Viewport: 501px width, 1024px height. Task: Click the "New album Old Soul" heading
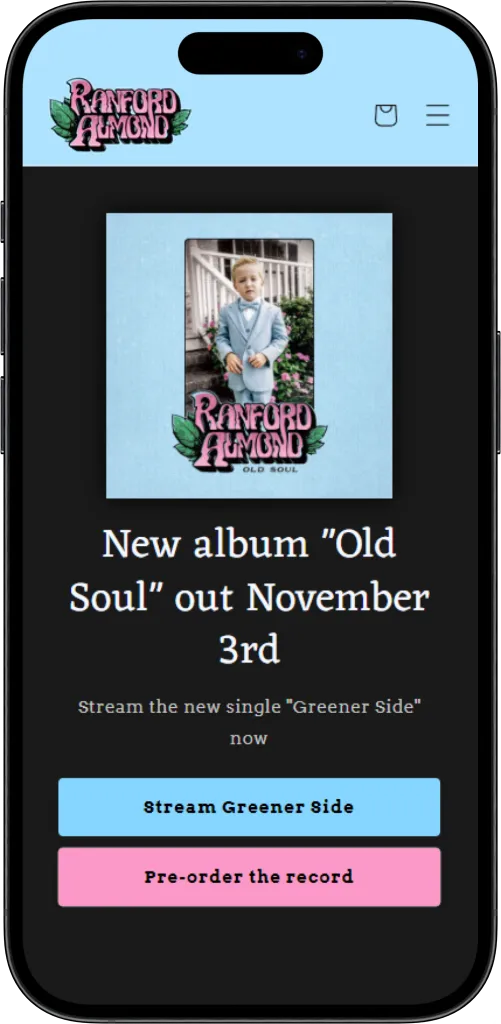[x=249, y=596]
